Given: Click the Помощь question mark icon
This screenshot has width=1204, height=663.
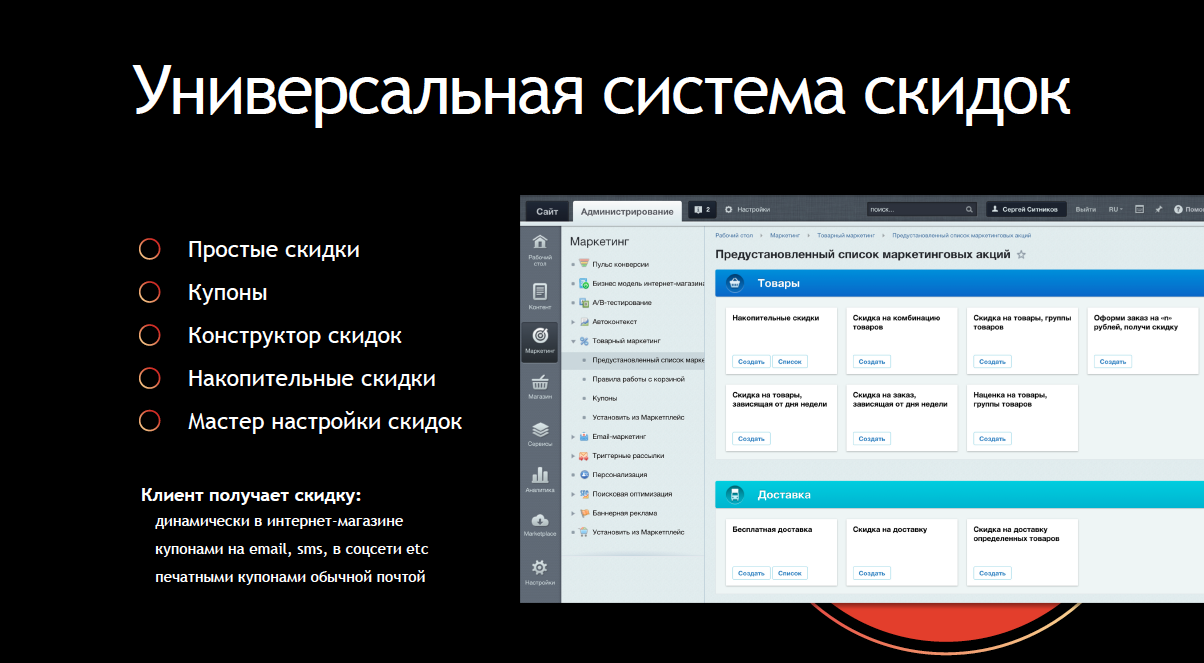Looking at the screenshot, I should 1178,209.
